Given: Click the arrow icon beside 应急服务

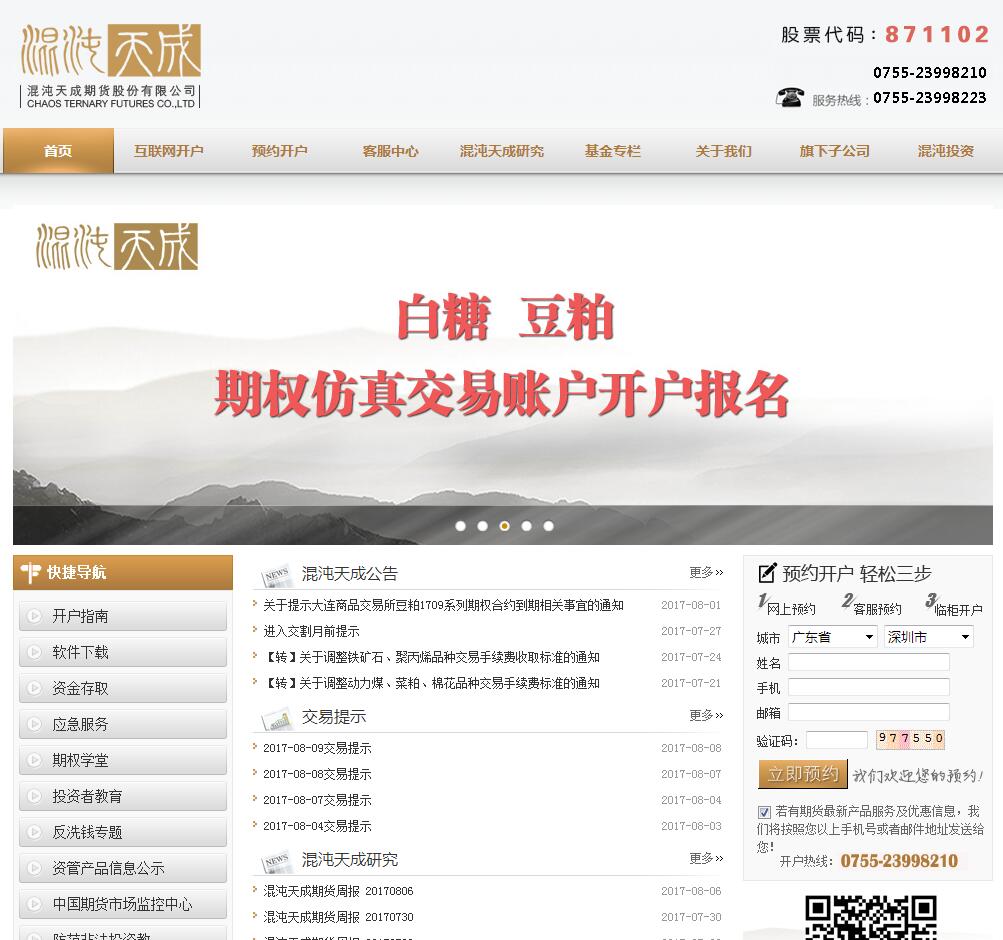Looking at the screenshot, I should coord(35,724).
